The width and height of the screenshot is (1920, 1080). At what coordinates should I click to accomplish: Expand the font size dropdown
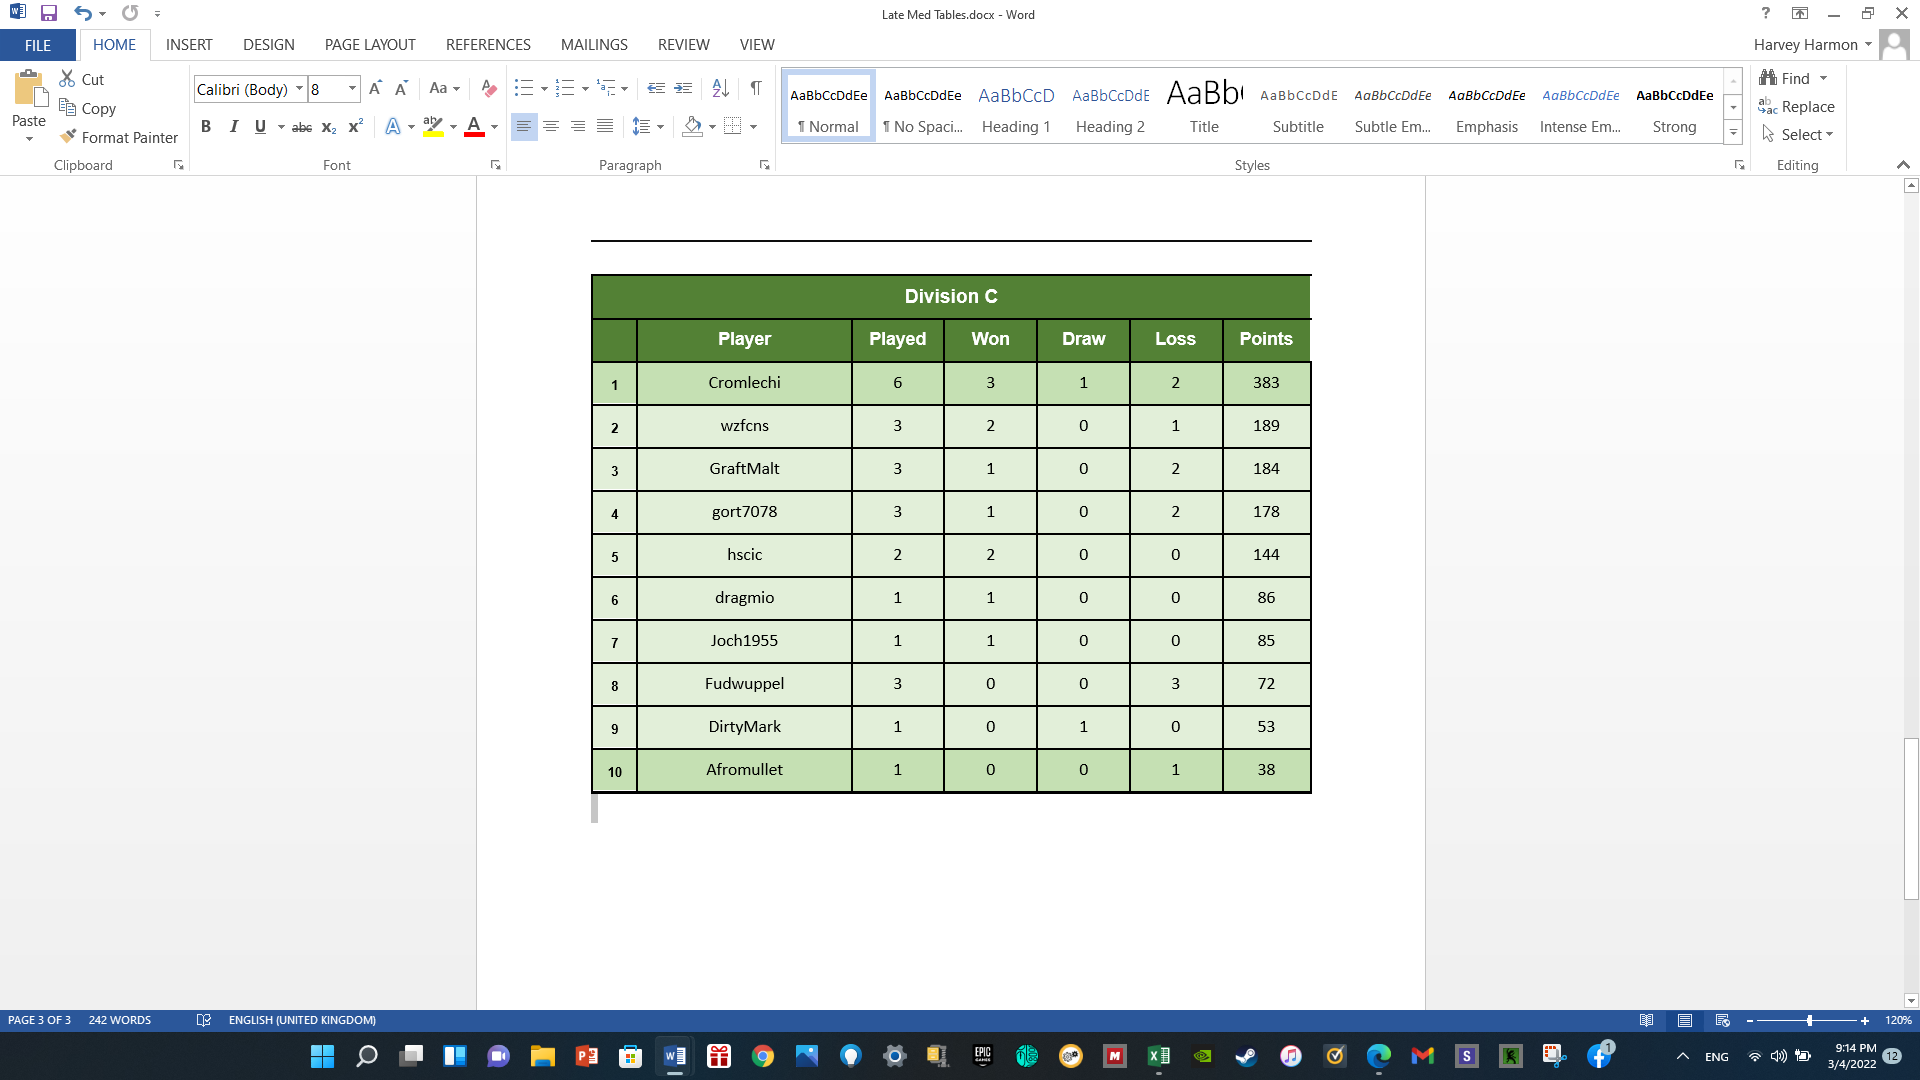[352, 89]
